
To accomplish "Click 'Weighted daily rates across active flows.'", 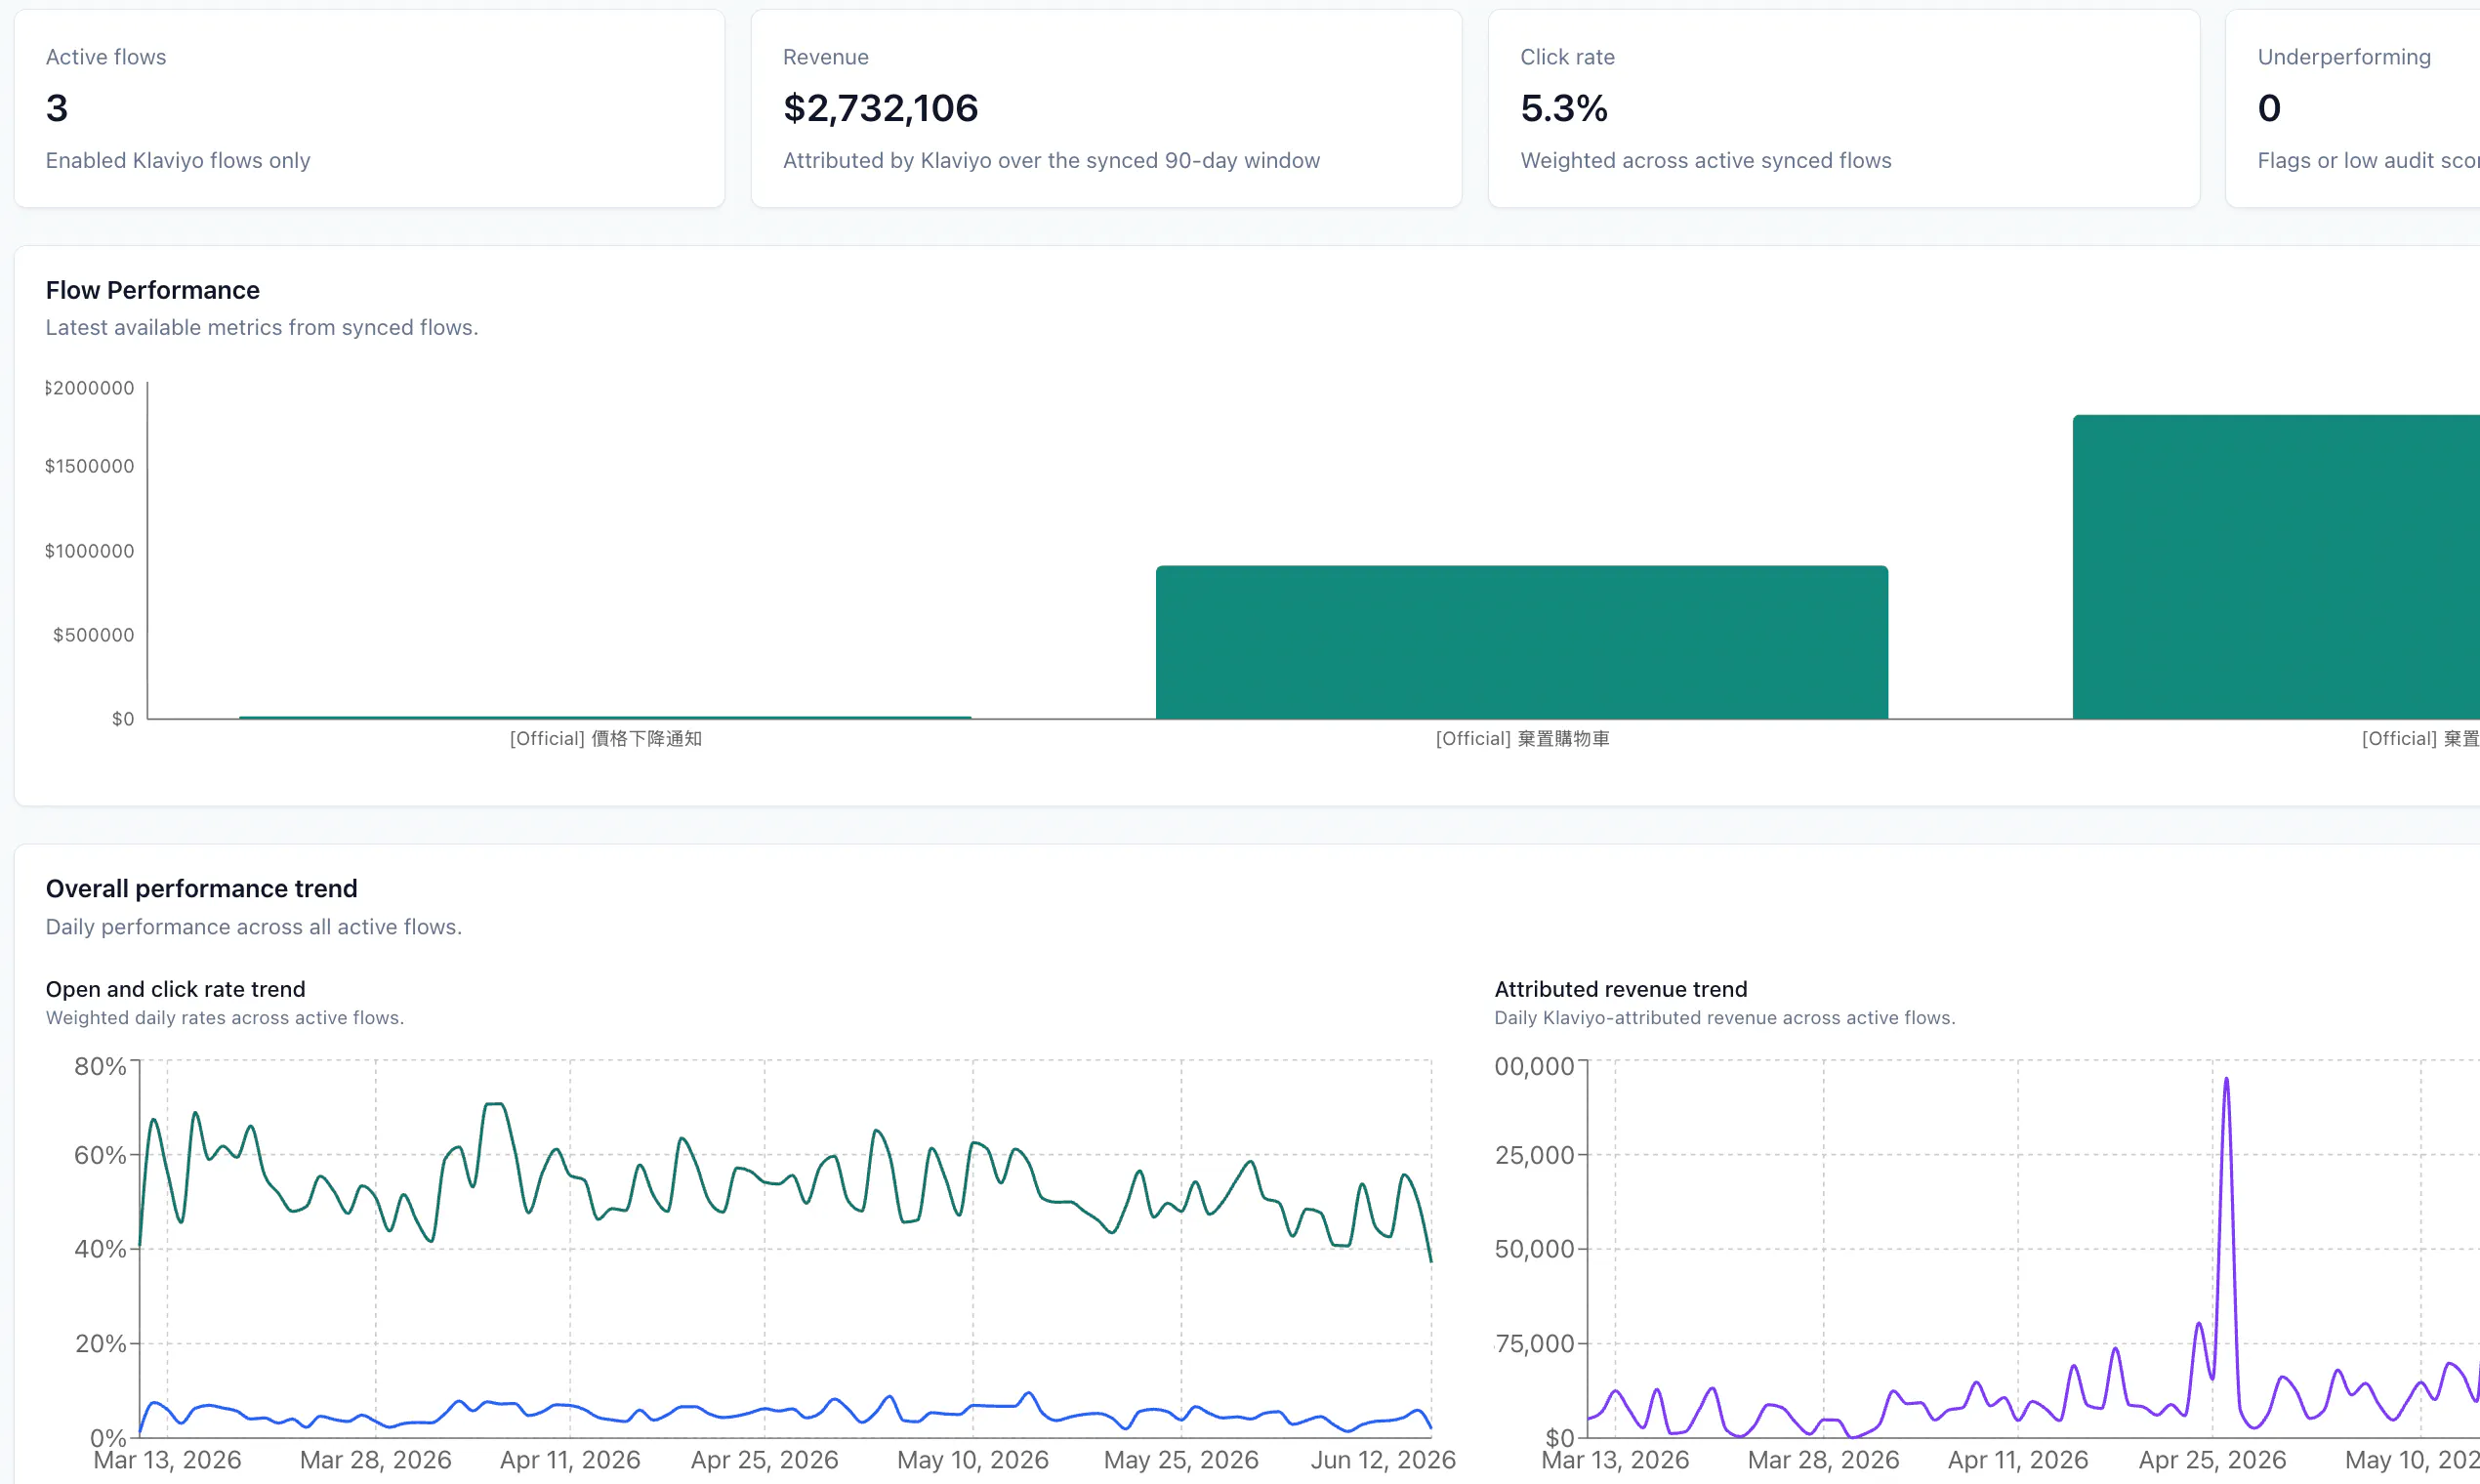I will (x=225, y=1017).
